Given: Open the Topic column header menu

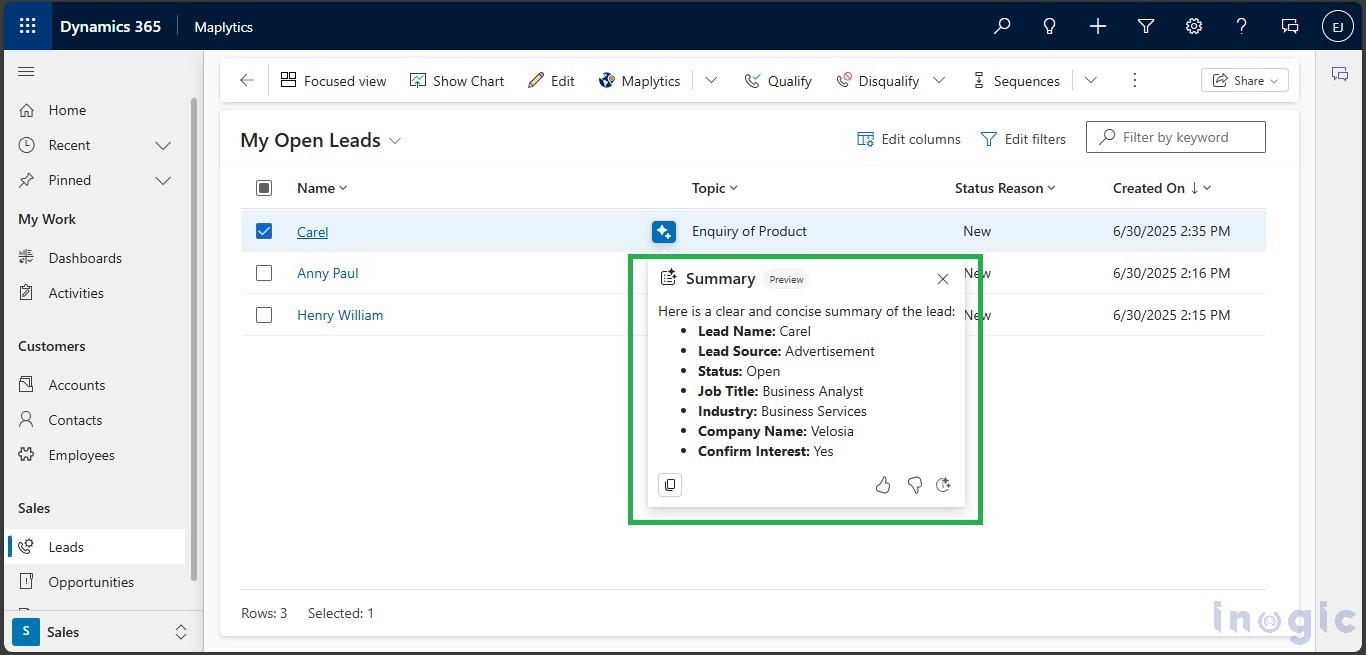Looking at the screenshot, I should 715,188.
